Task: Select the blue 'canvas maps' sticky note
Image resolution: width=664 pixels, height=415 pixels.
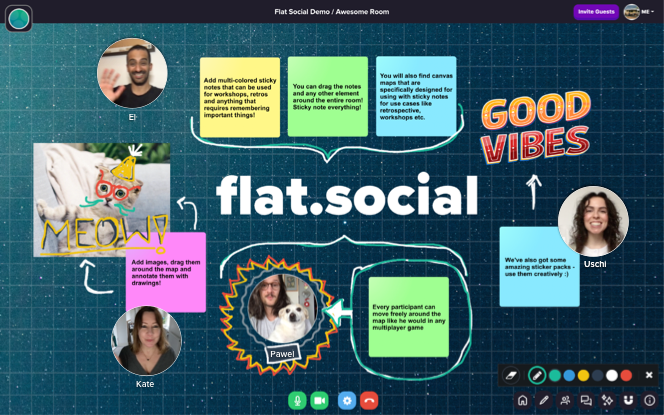Action: 416,97
